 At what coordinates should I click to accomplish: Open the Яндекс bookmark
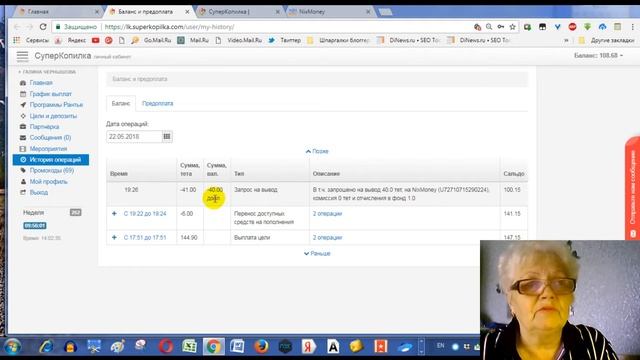click(x=71, y=40)
